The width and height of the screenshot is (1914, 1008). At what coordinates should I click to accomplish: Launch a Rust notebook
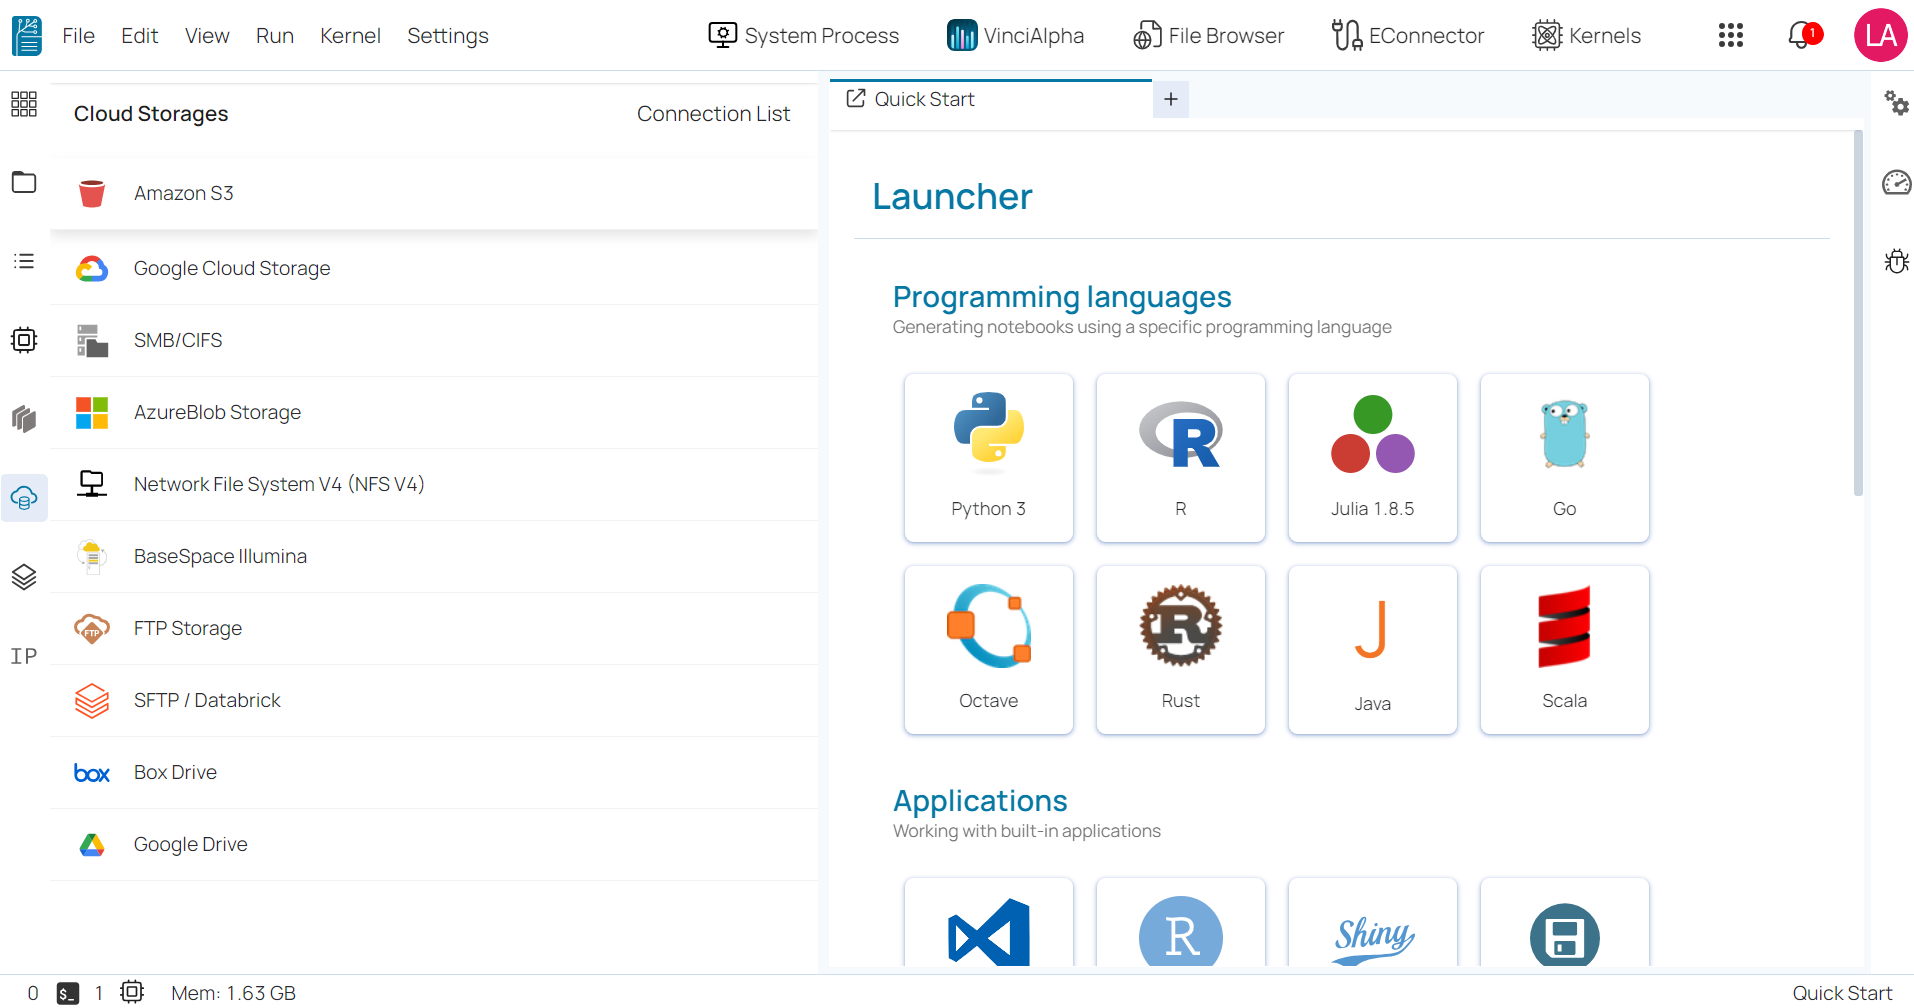1181,650
